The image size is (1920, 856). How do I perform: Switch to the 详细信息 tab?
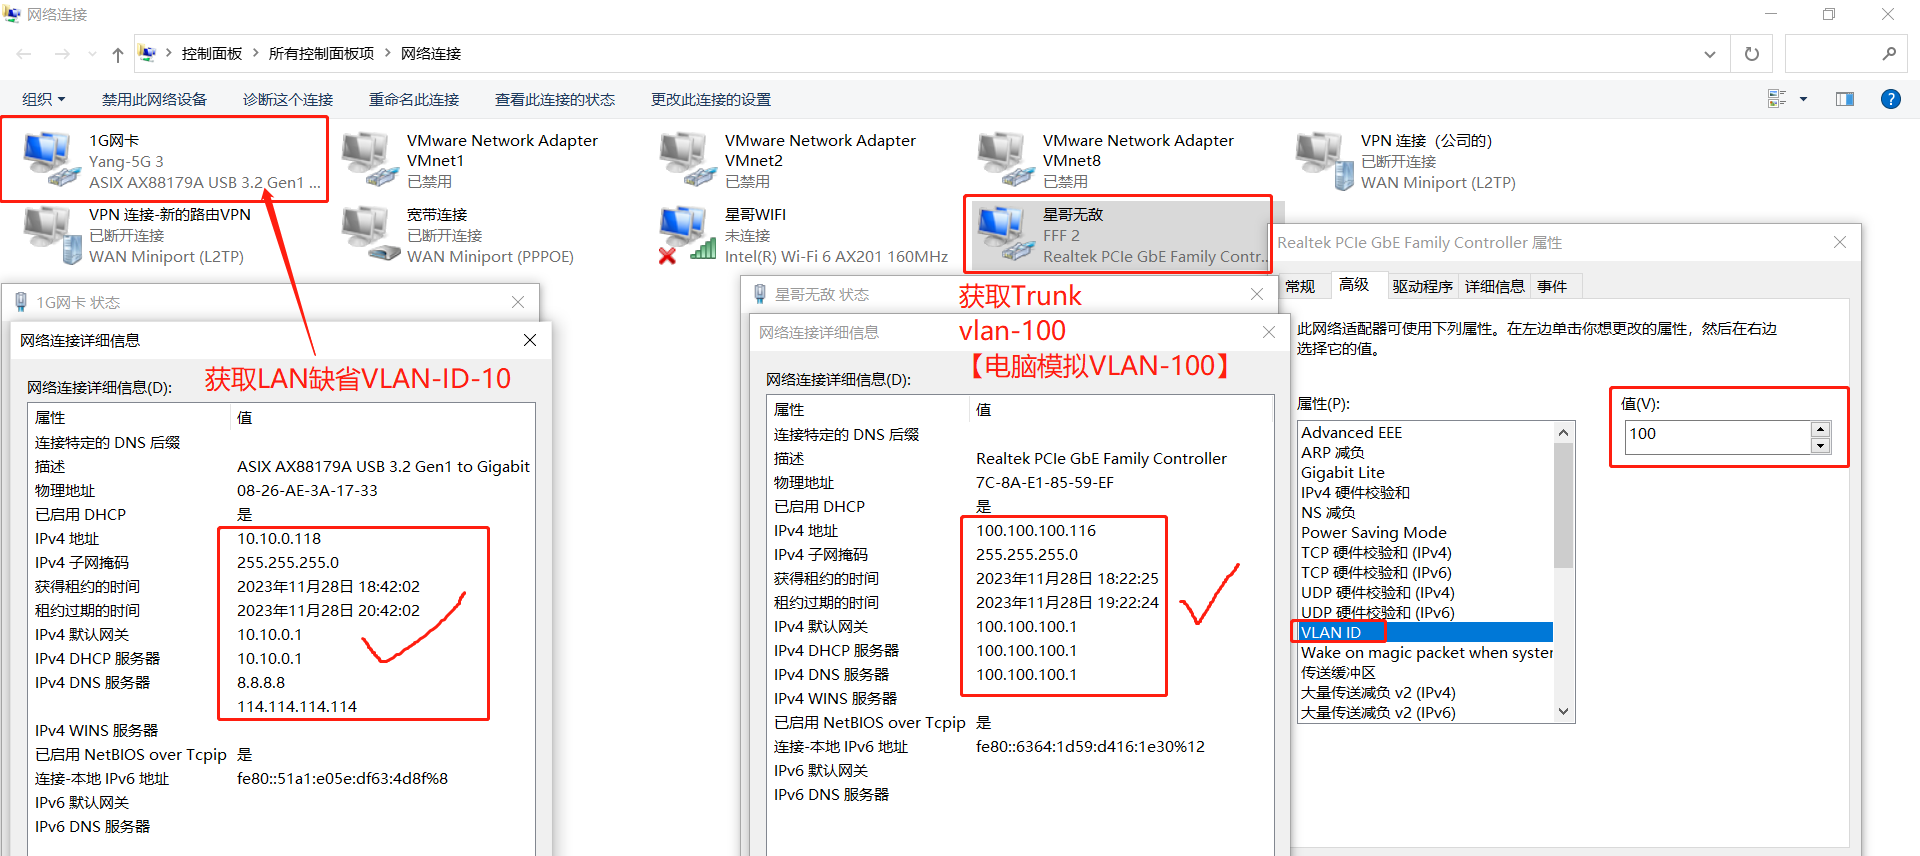pyautogui.click(x=1494, y=287)
